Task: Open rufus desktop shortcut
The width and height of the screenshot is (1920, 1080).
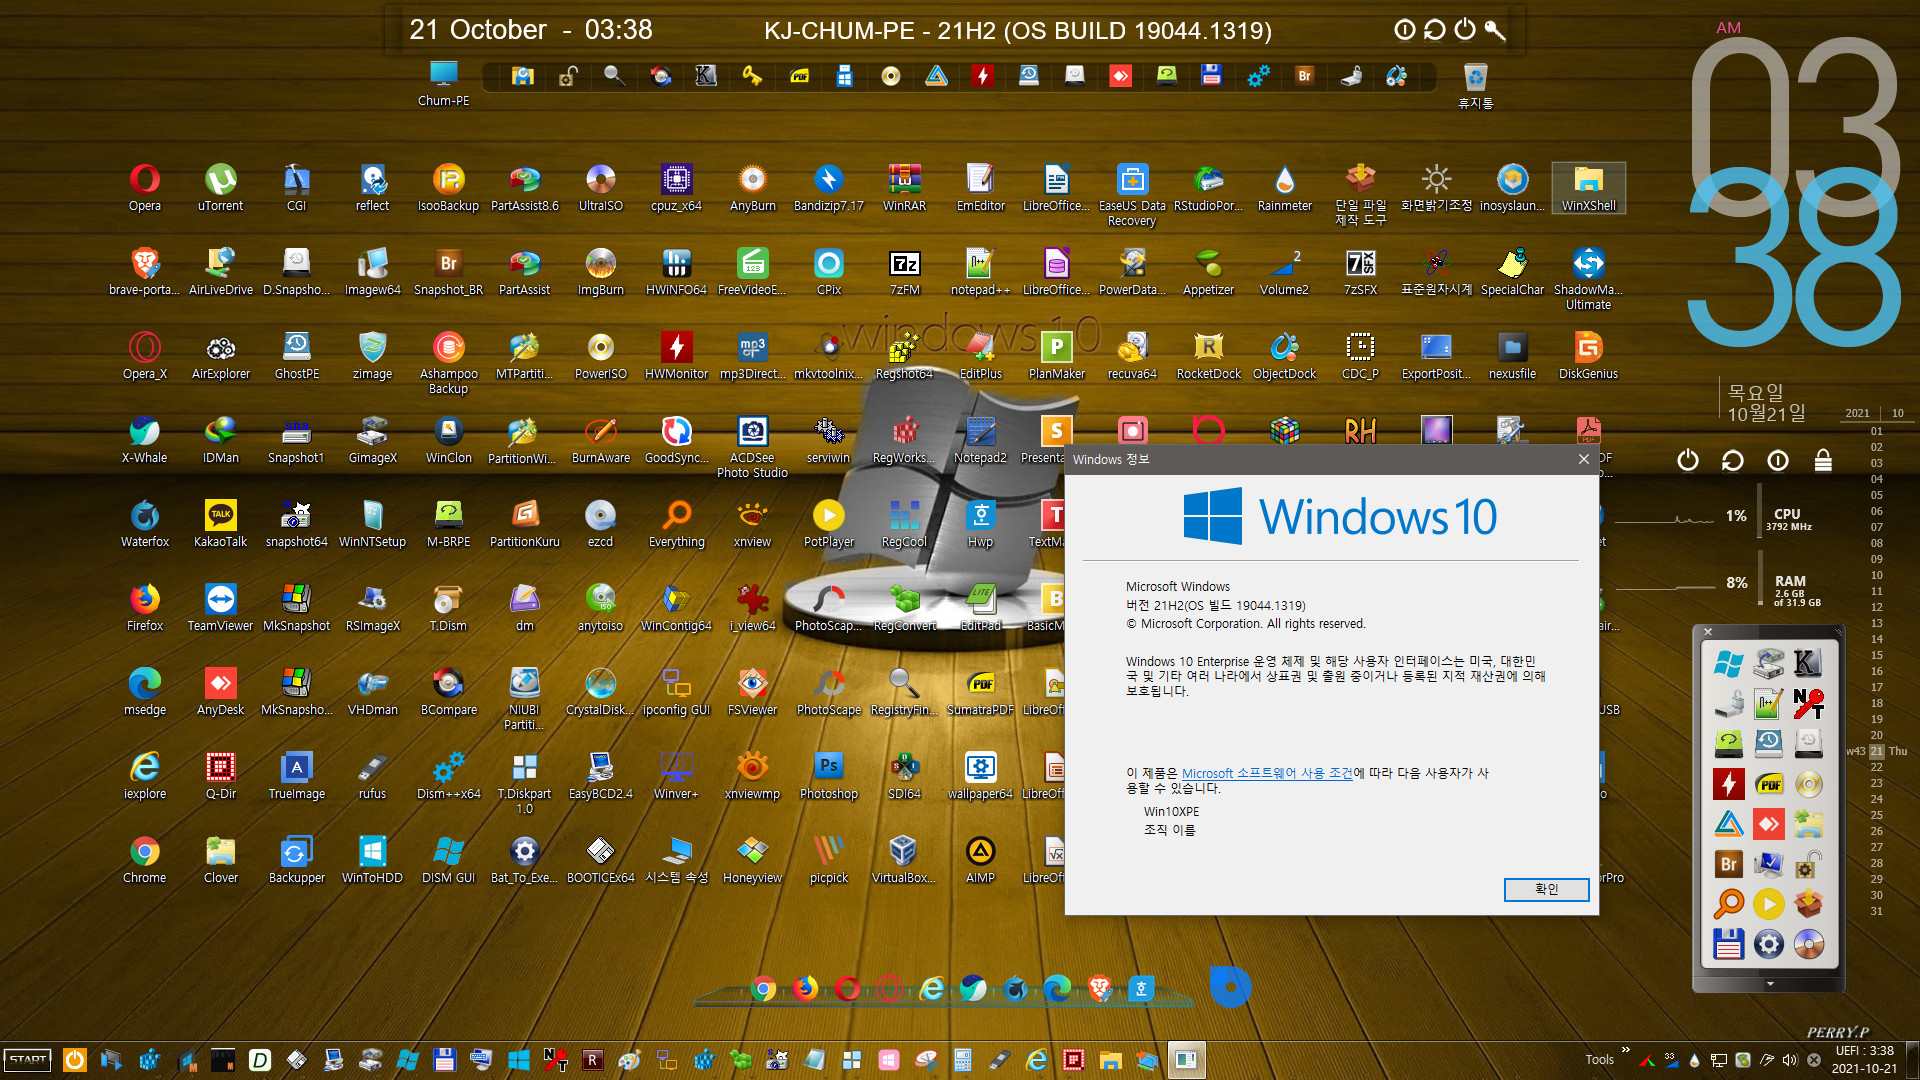Action: 372,776
